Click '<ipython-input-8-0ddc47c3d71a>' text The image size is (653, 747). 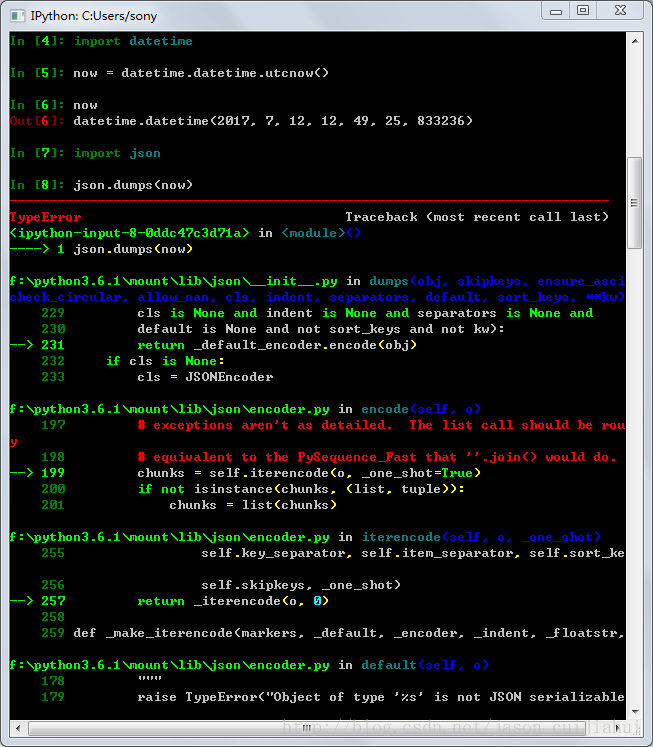[x=129, y=233]
